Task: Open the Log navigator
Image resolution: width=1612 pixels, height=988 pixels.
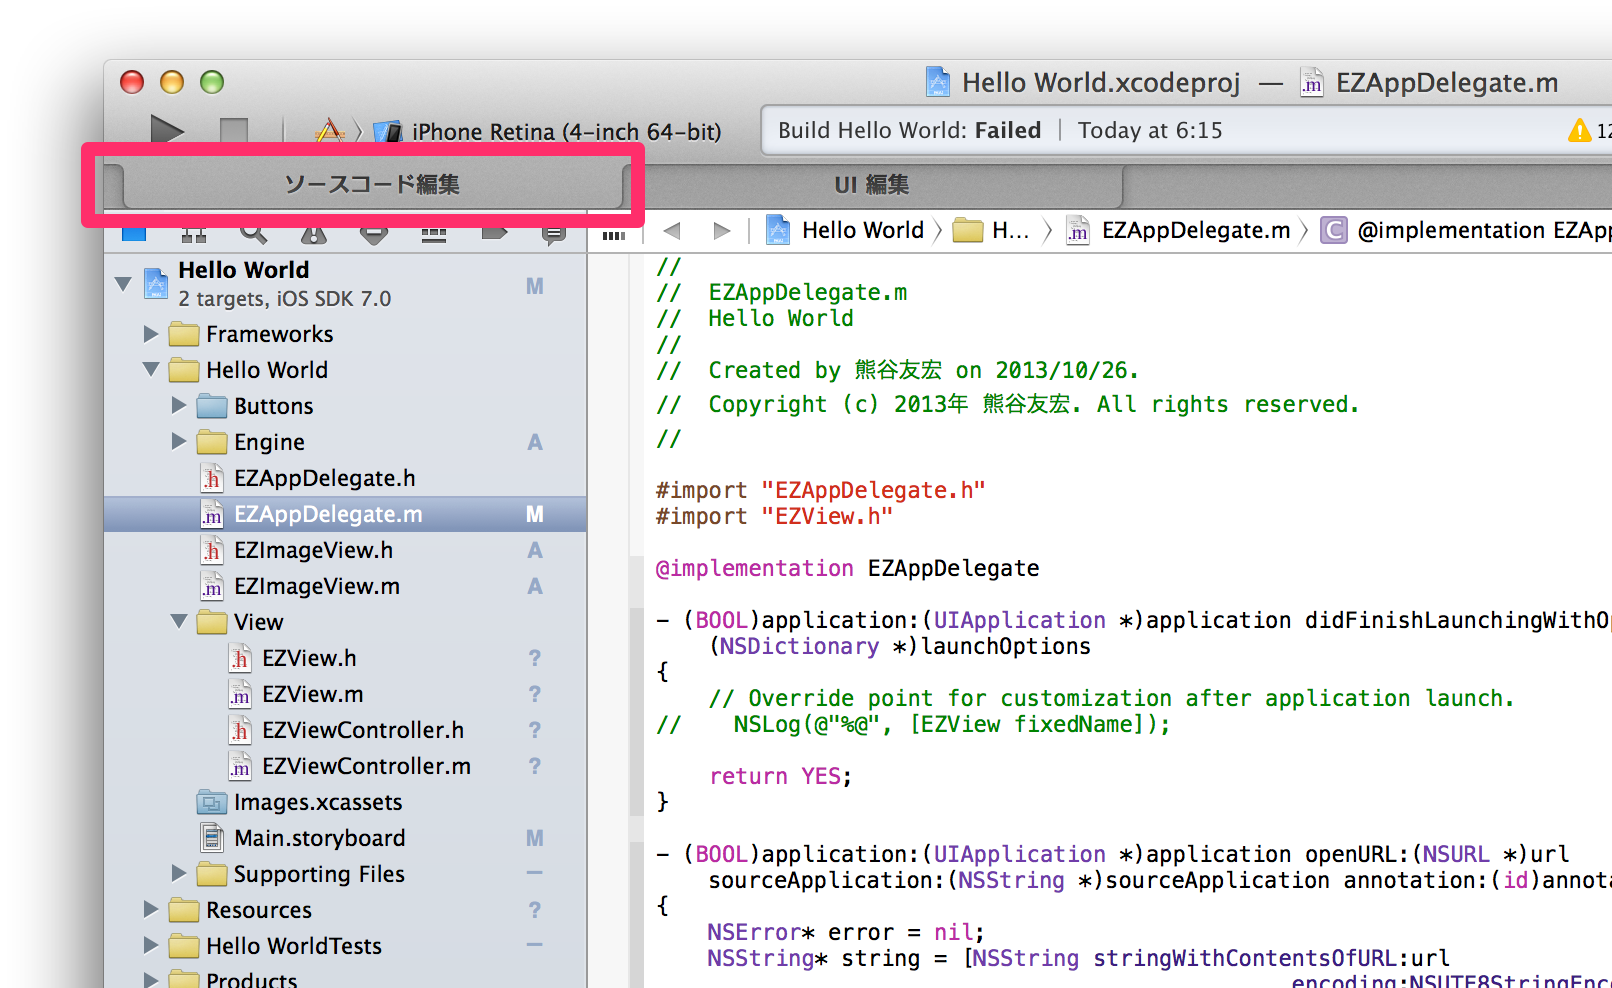Action: [554, 233]
